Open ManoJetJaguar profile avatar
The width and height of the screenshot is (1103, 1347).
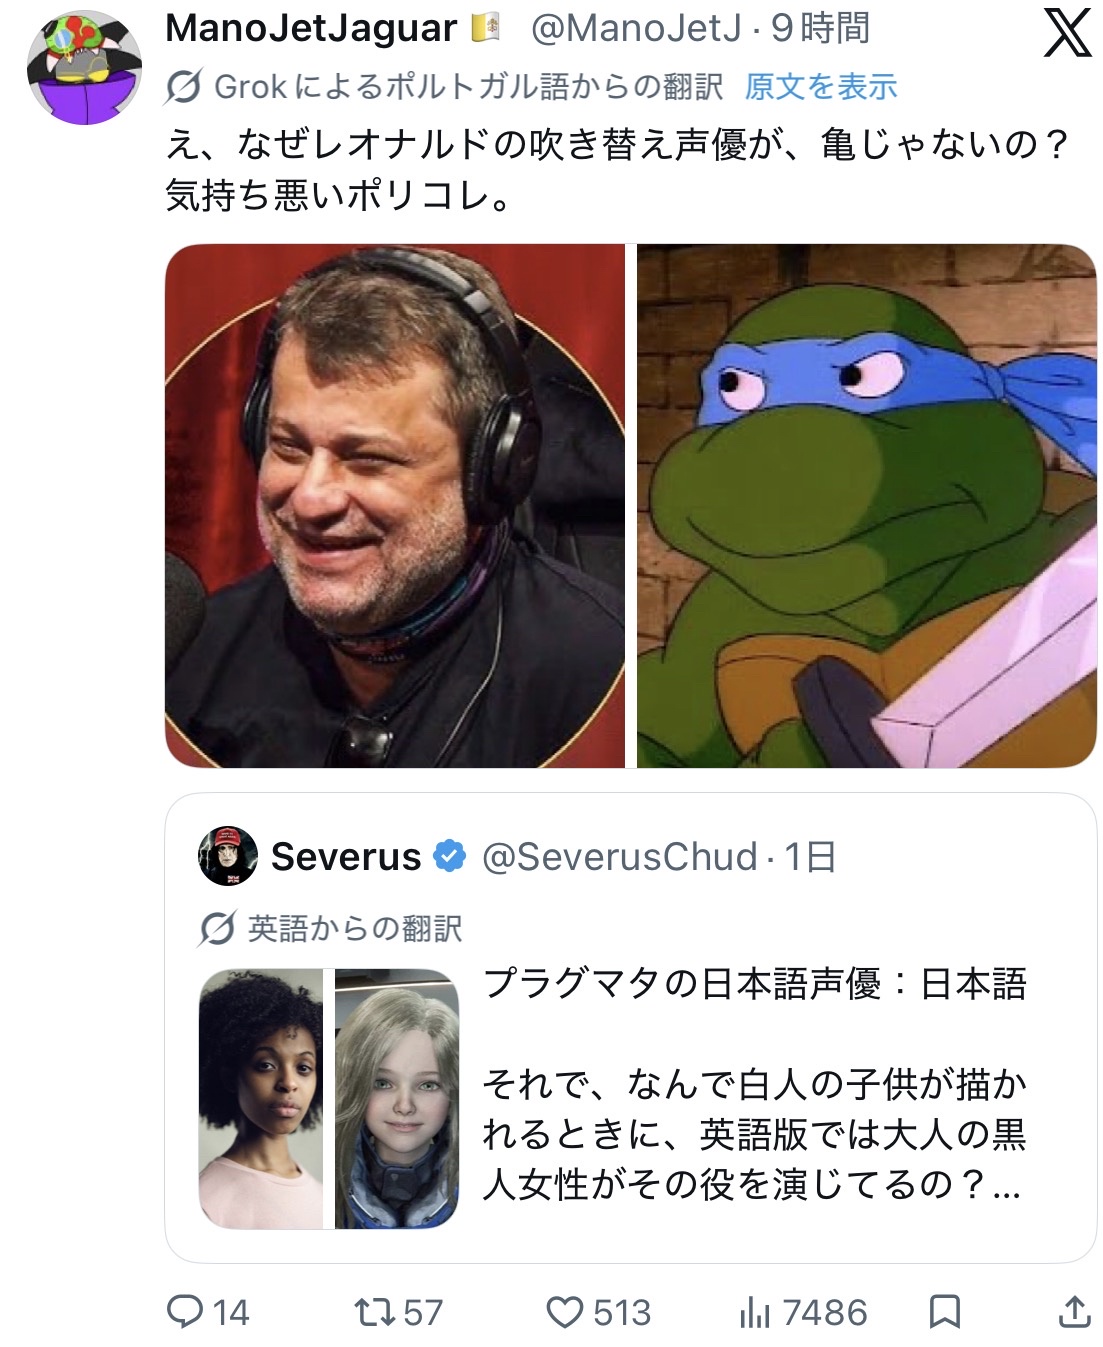click(84, 68)
